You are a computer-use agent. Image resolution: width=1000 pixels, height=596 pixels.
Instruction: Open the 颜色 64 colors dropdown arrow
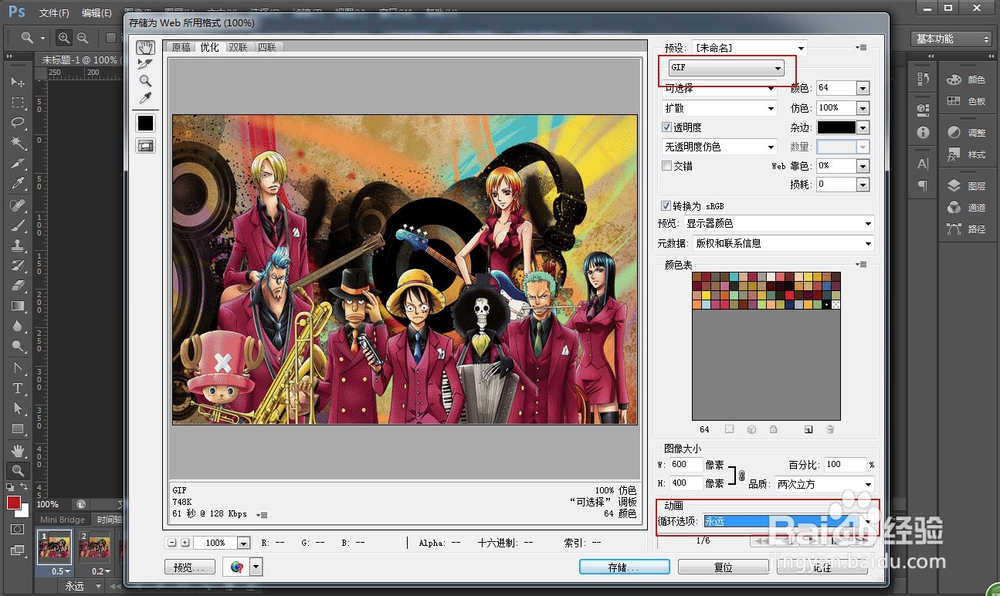tap(863, 88)
